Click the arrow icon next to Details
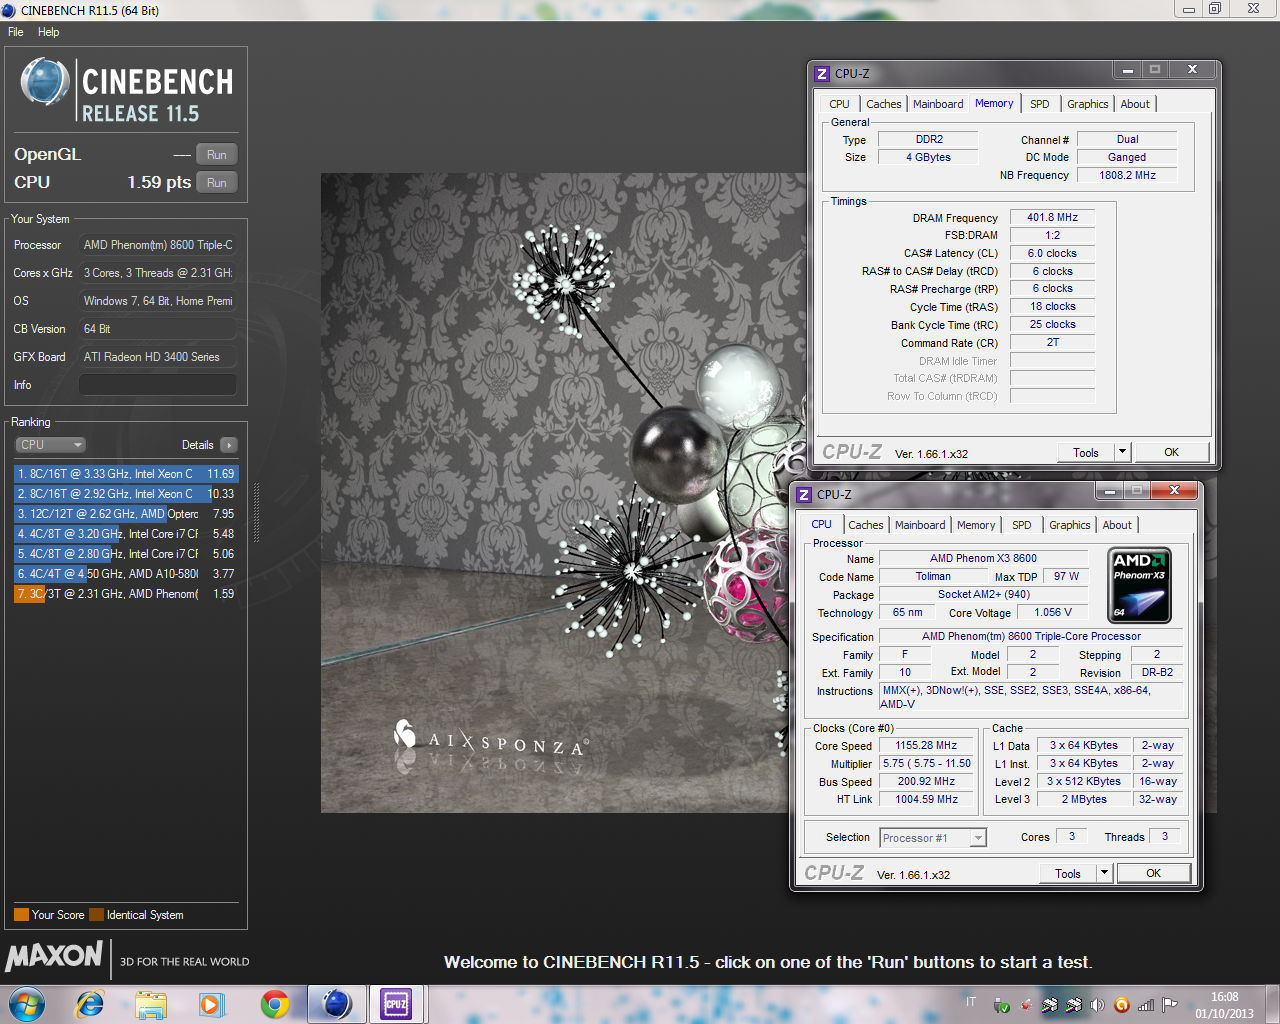 [229, 445]
